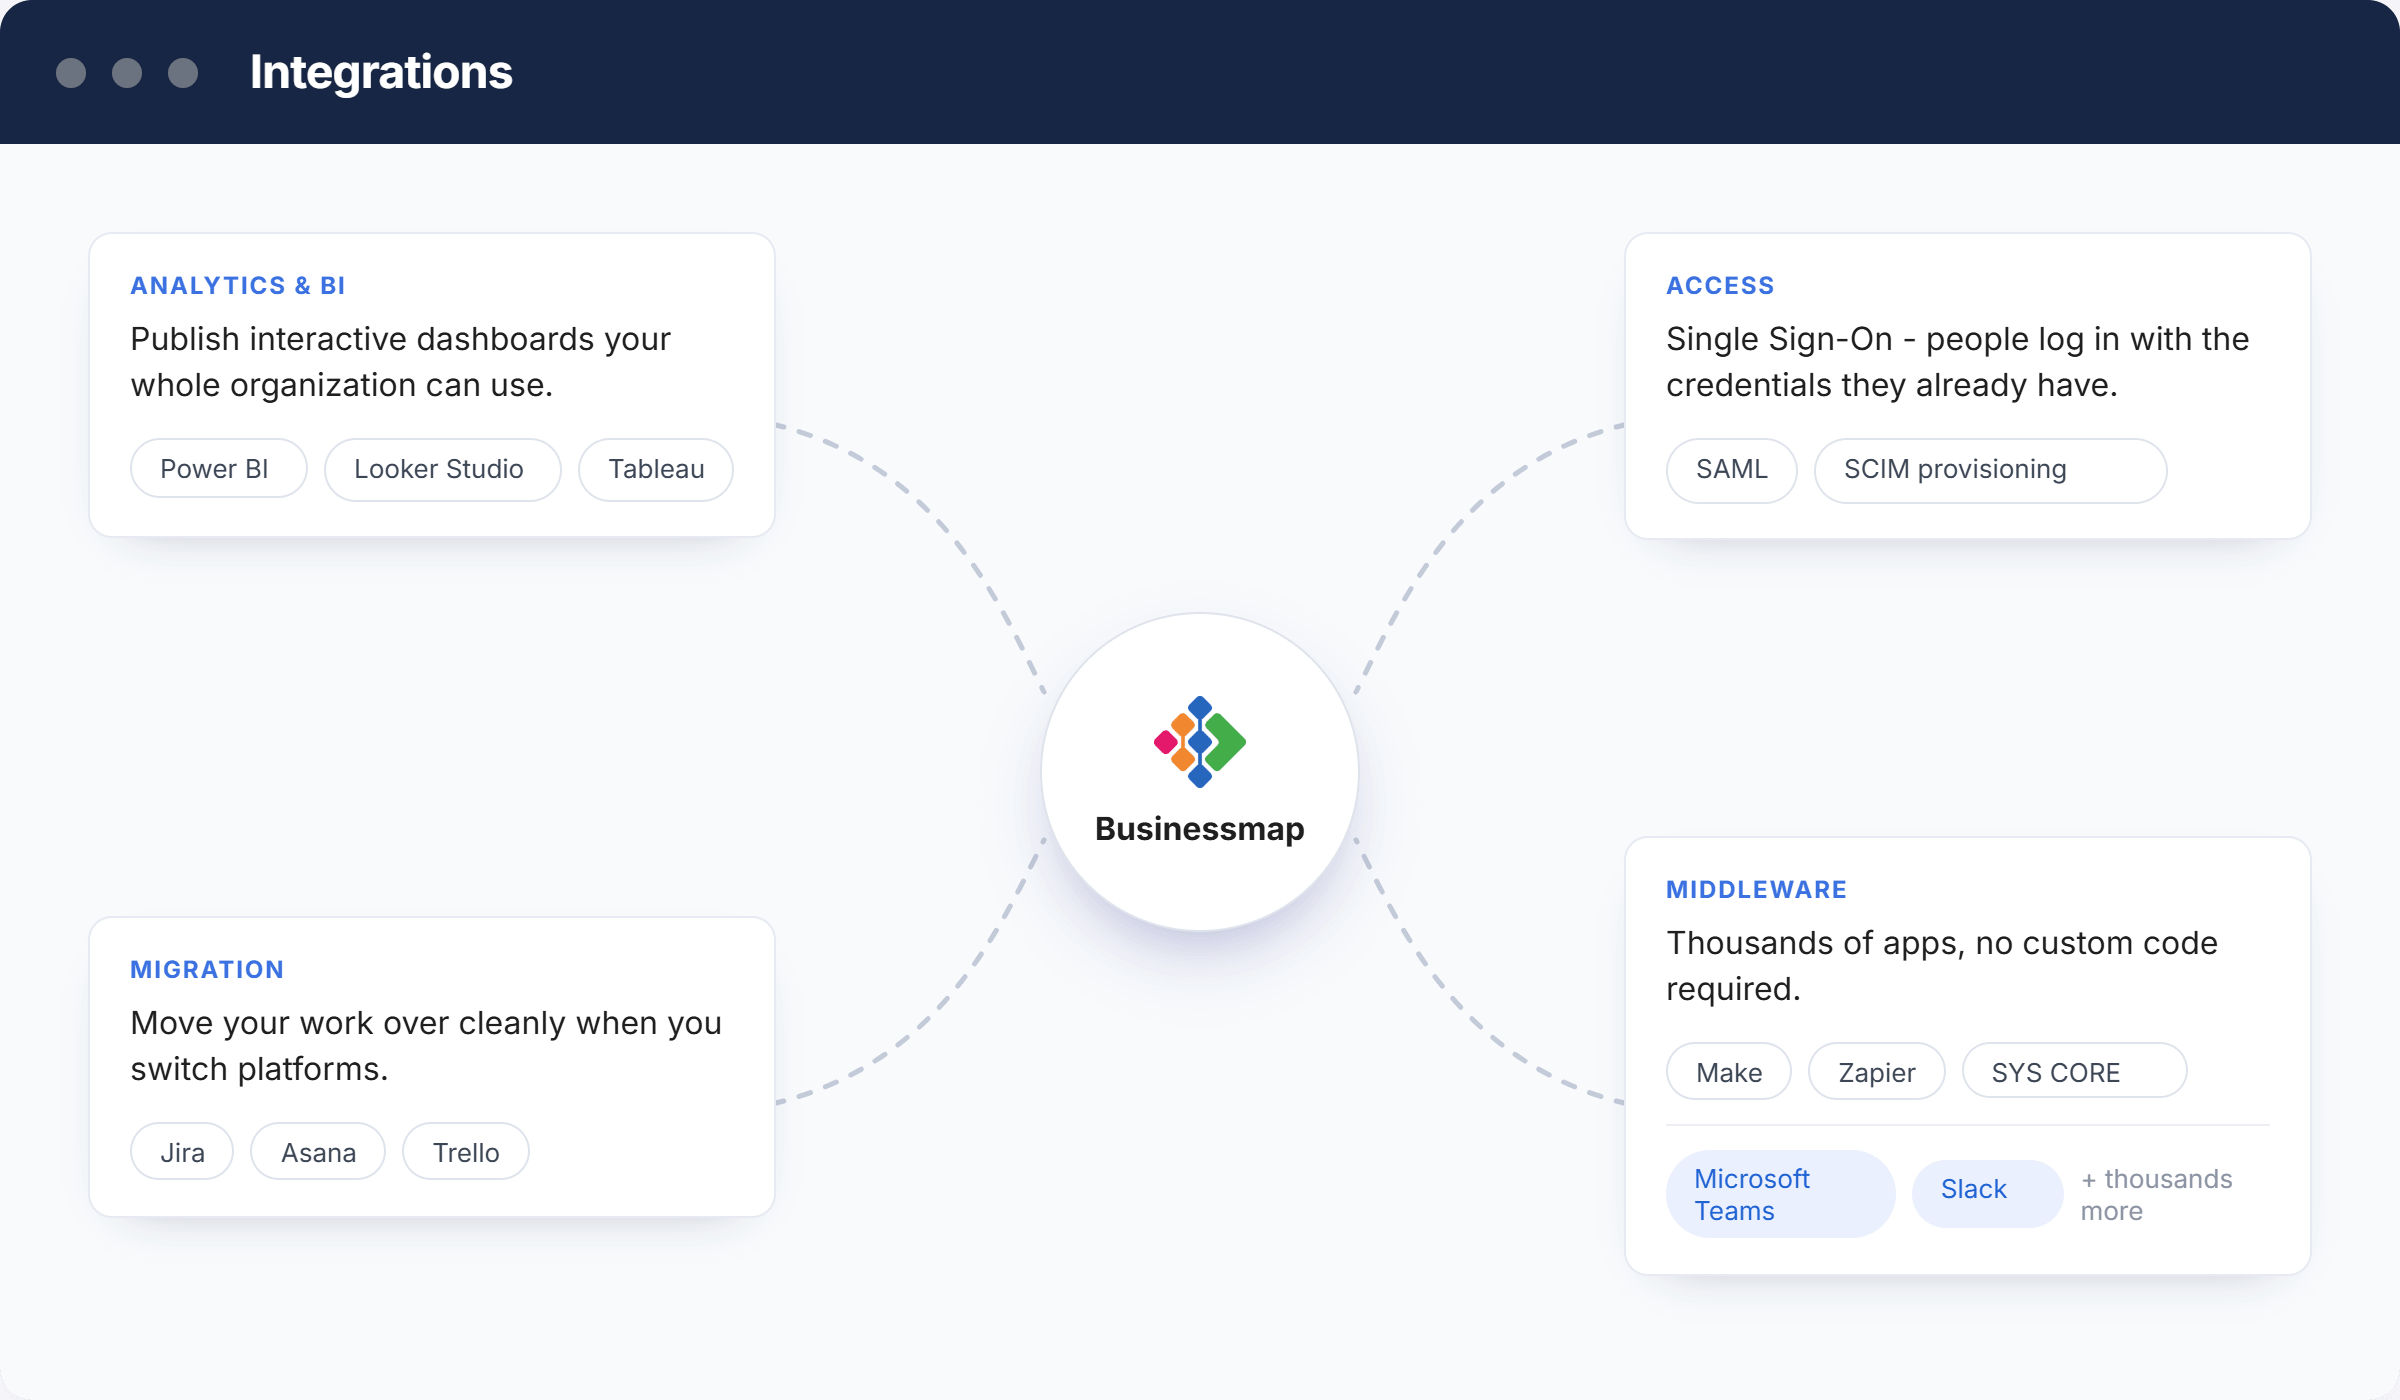Choose the Tableau integration chip
2400x1400 pixels.
pos(656,469)
